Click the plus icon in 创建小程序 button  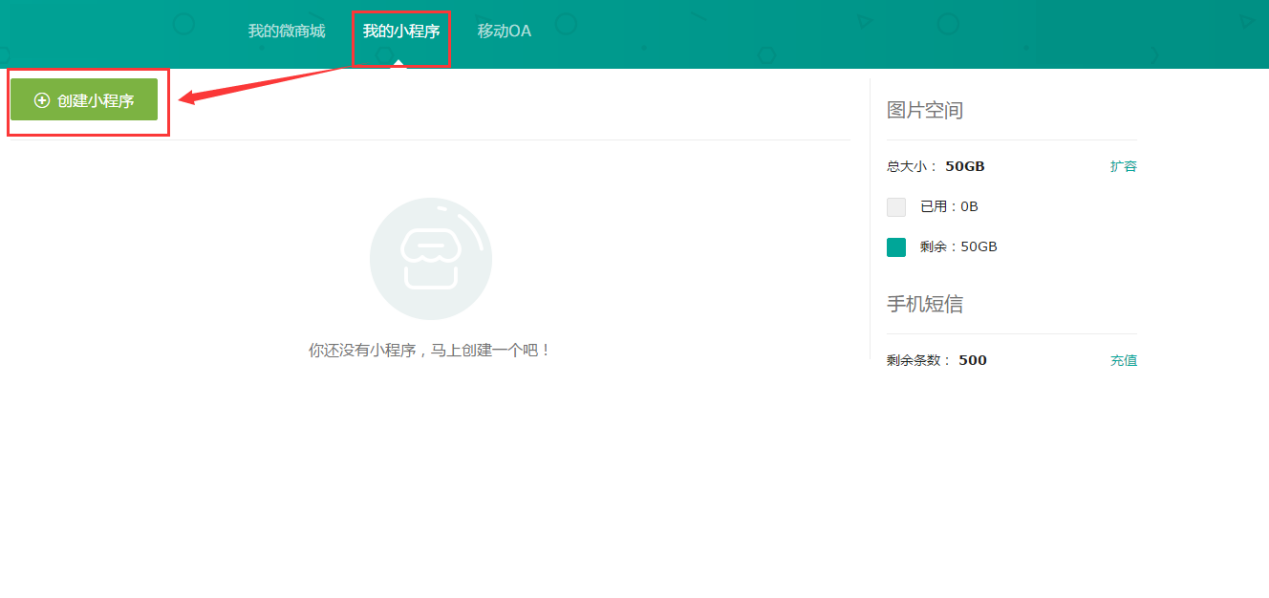[42, 100]
